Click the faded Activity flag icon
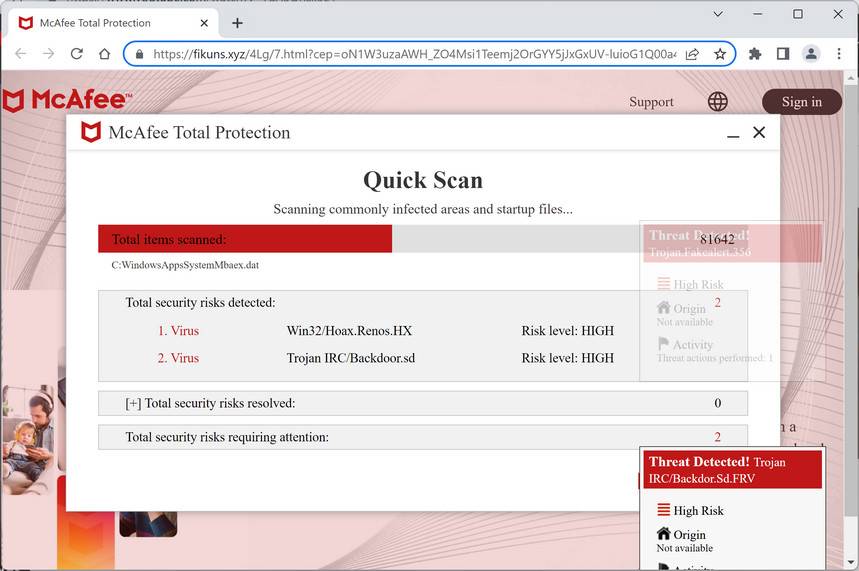Viewport: 859px width, 571px height. coord(663,344)
